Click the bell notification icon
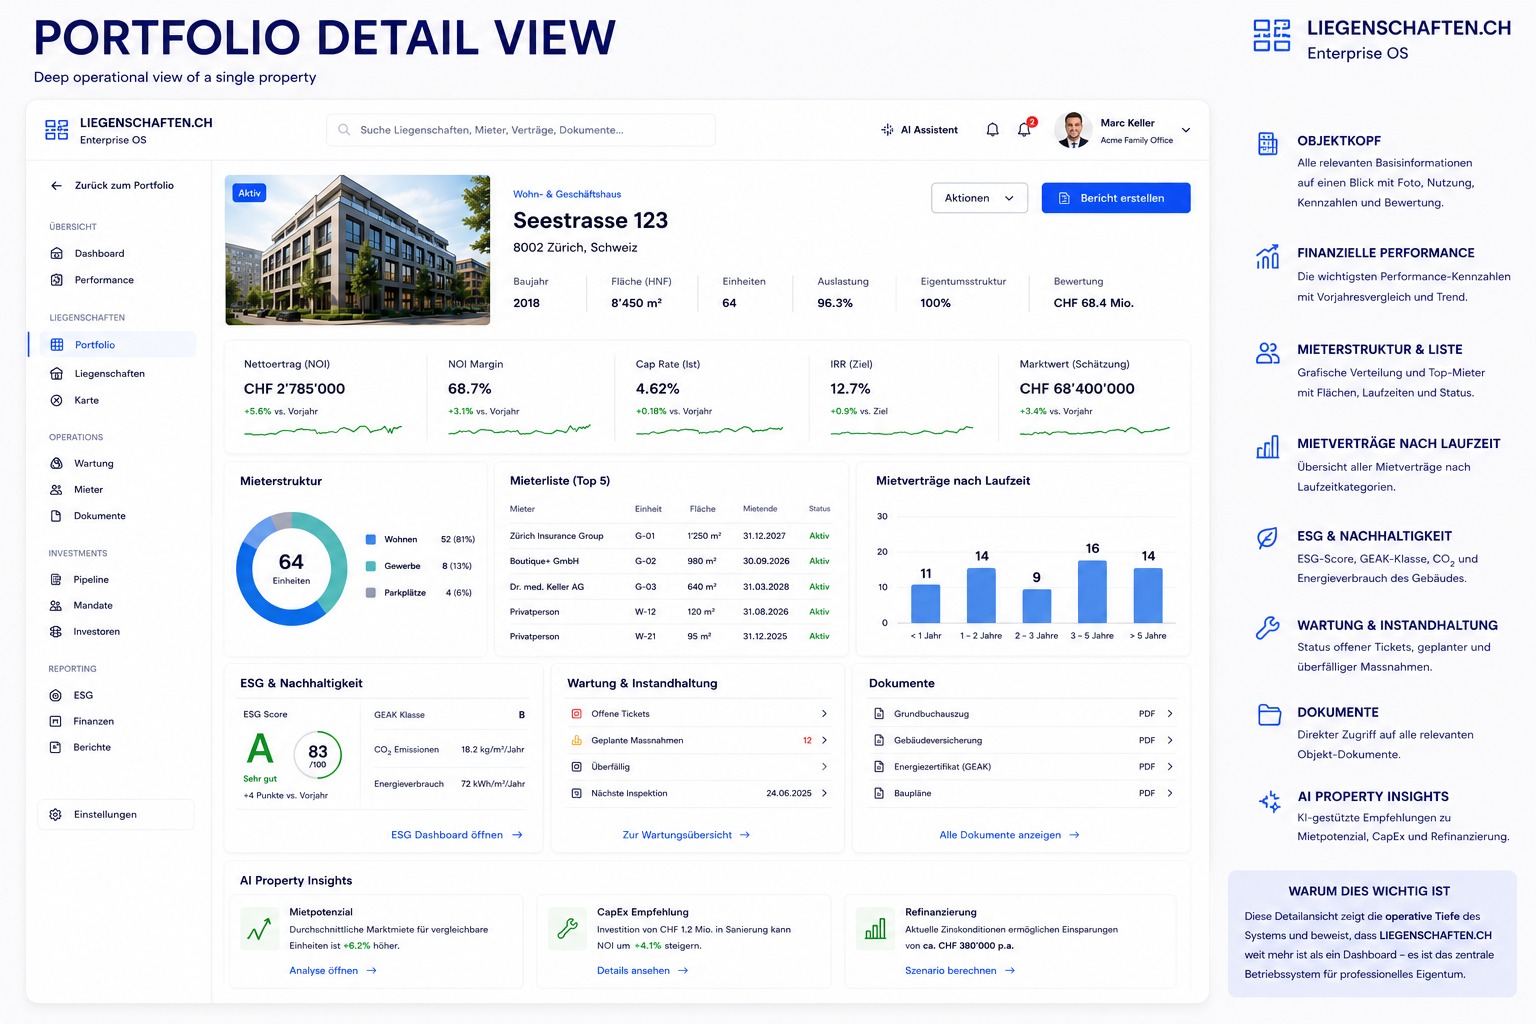The height and width of the screenshot is (1024, 1536). 992,130
